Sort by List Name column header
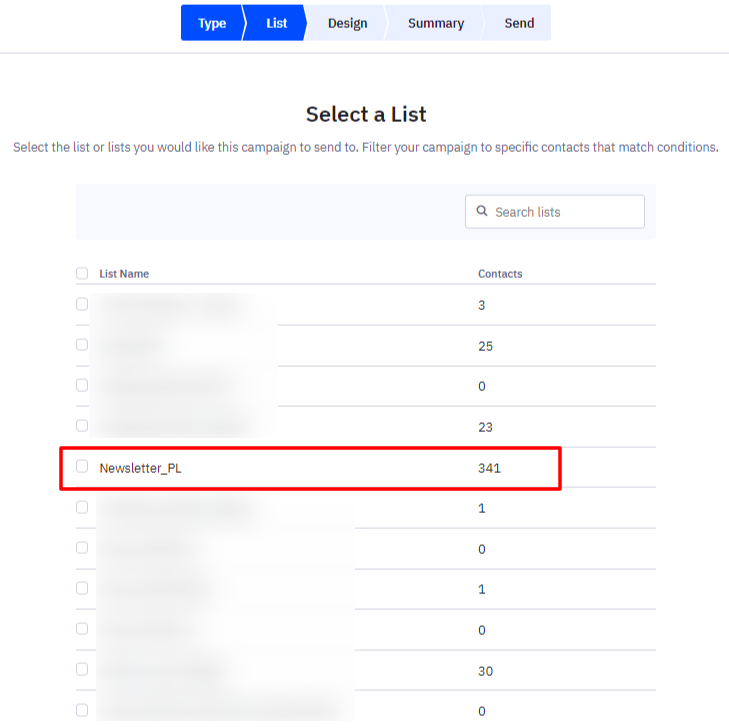This screenshot has height=728, width=729. (x=124, y=274)
